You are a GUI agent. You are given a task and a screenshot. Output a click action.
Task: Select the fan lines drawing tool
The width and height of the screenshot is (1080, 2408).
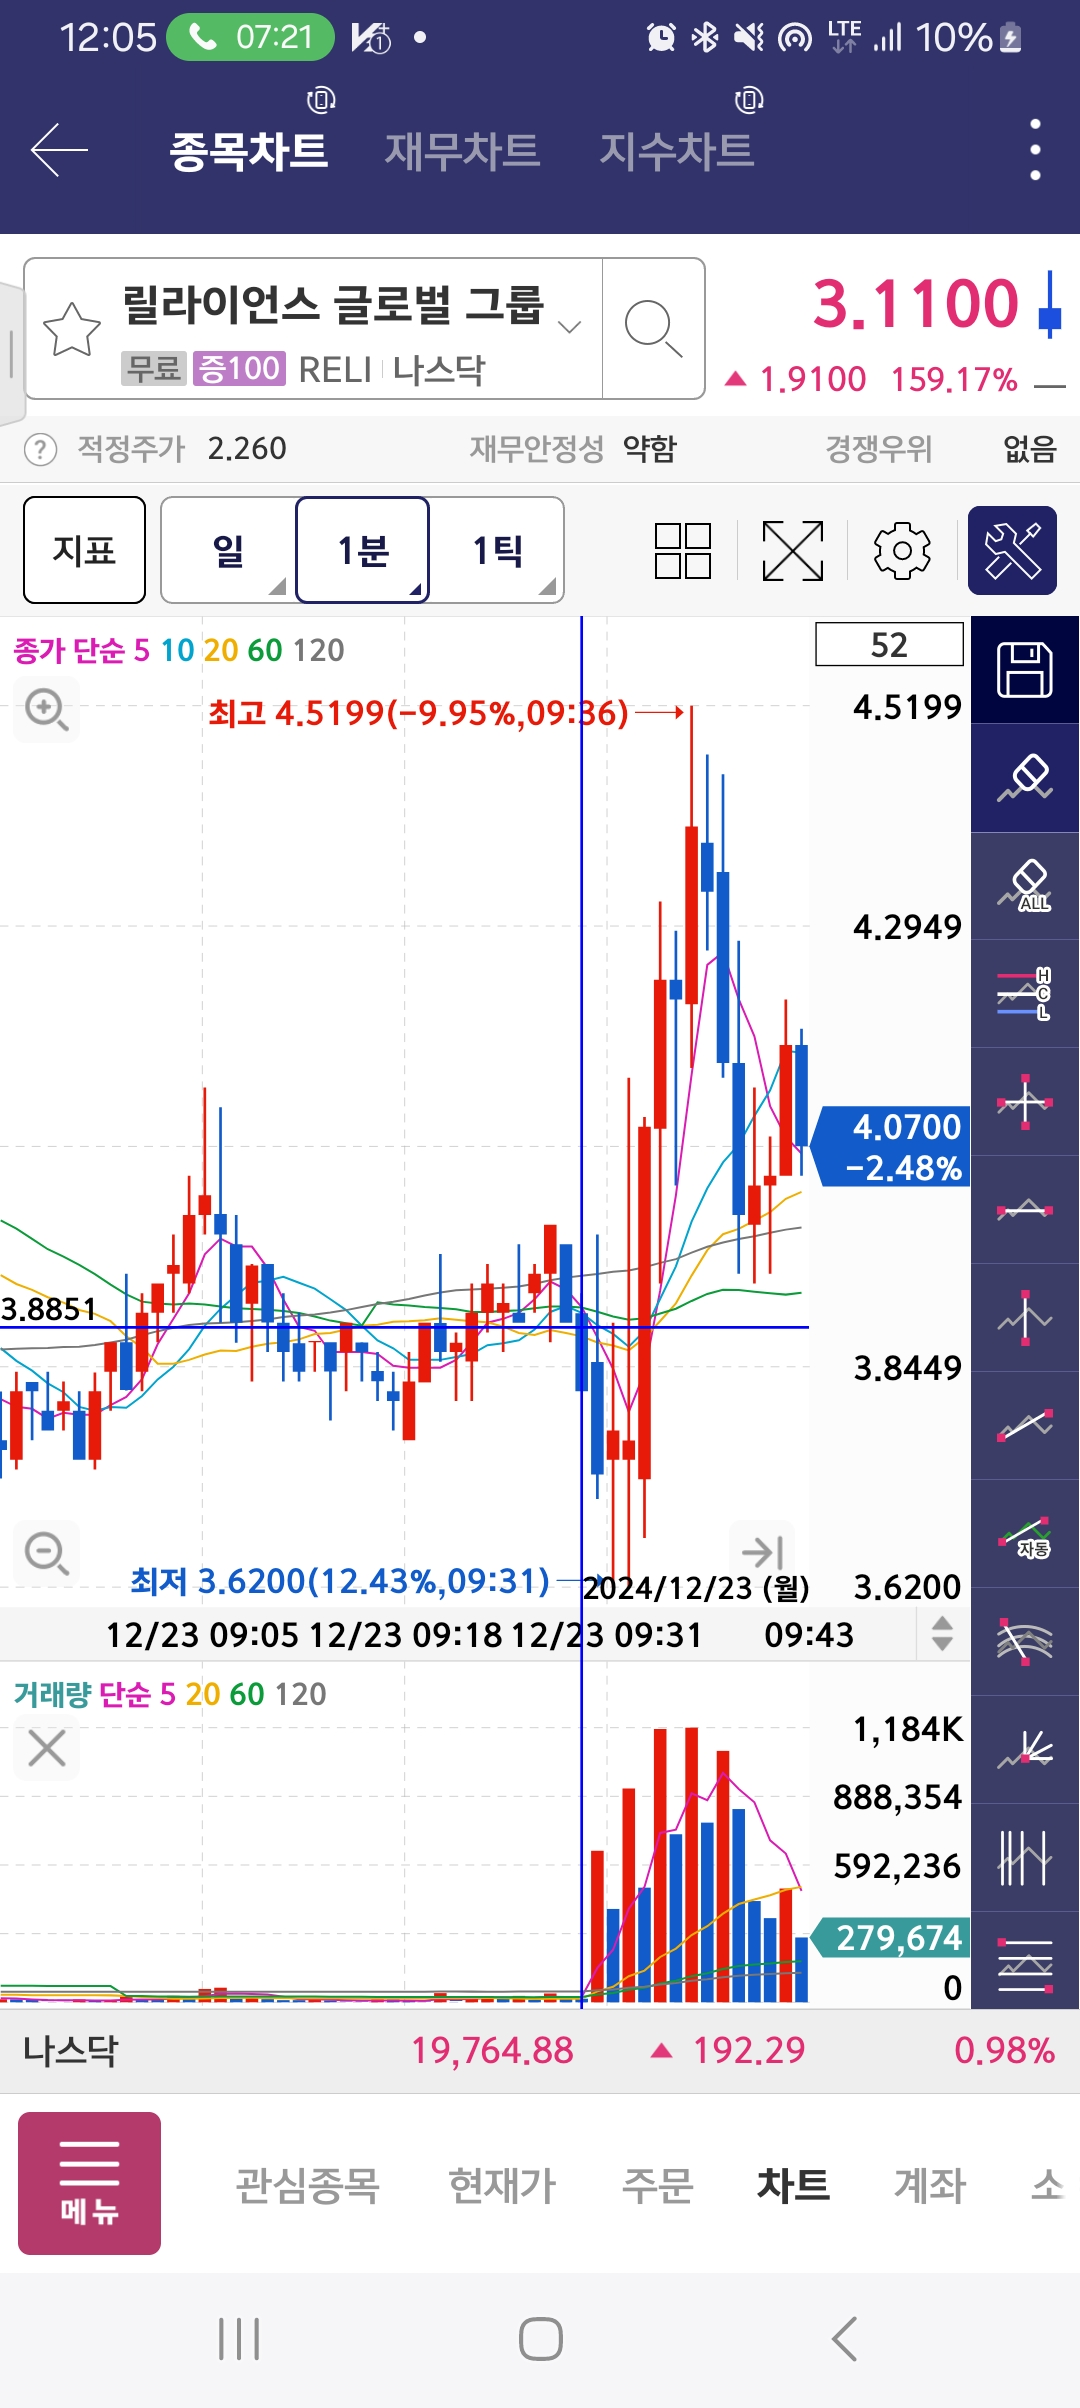coord(1025,1750)
